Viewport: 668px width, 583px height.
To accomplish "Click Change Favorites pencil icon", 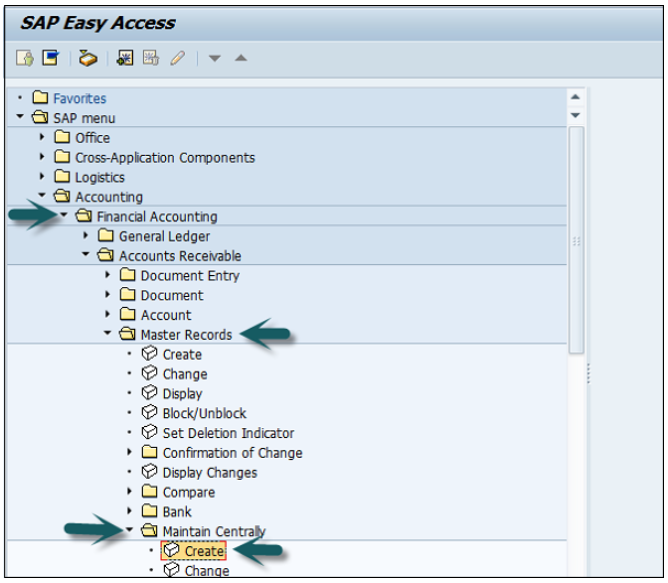I will (x=178, y=58).
